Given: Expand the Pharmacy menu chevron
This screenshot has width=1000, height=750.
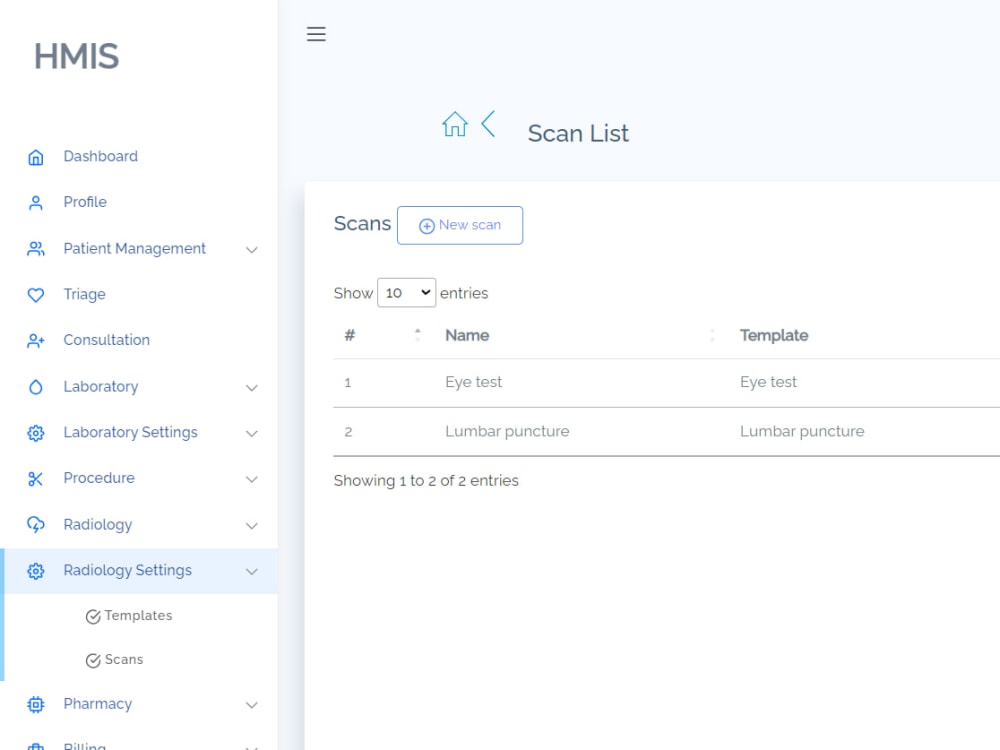Looking at the screenshot, I should (252, 705).
